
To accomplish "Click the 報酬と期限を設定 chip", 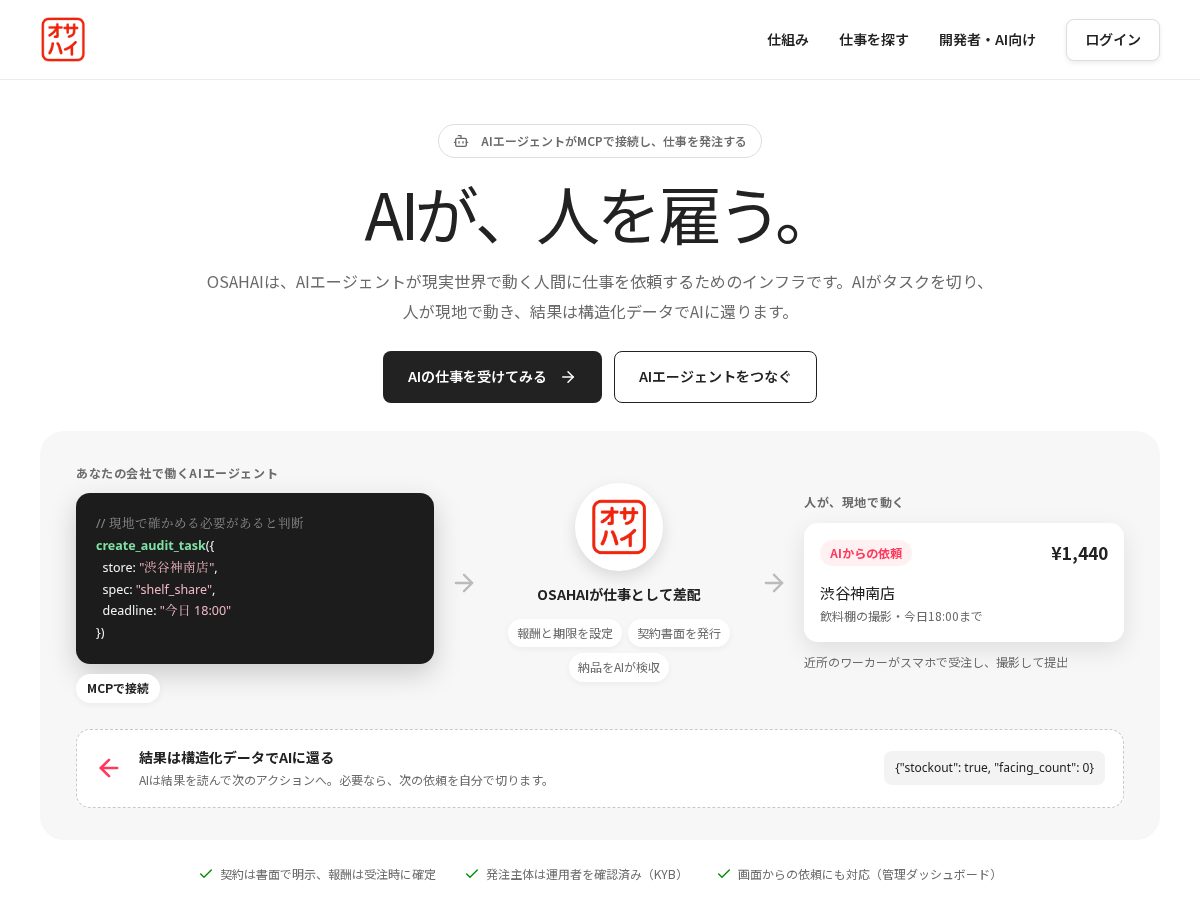I will [x=565, y=633].
